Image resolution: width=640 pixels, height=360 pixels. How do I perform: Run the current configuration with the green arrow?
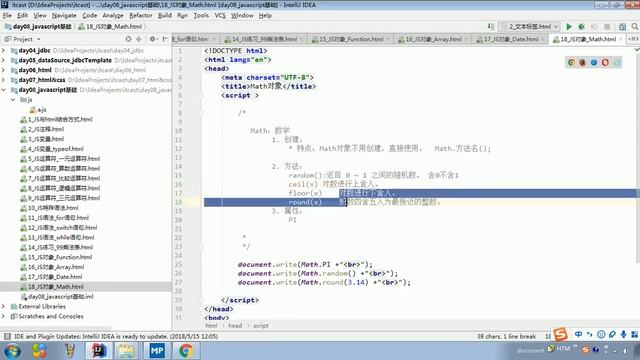(569, 27)
